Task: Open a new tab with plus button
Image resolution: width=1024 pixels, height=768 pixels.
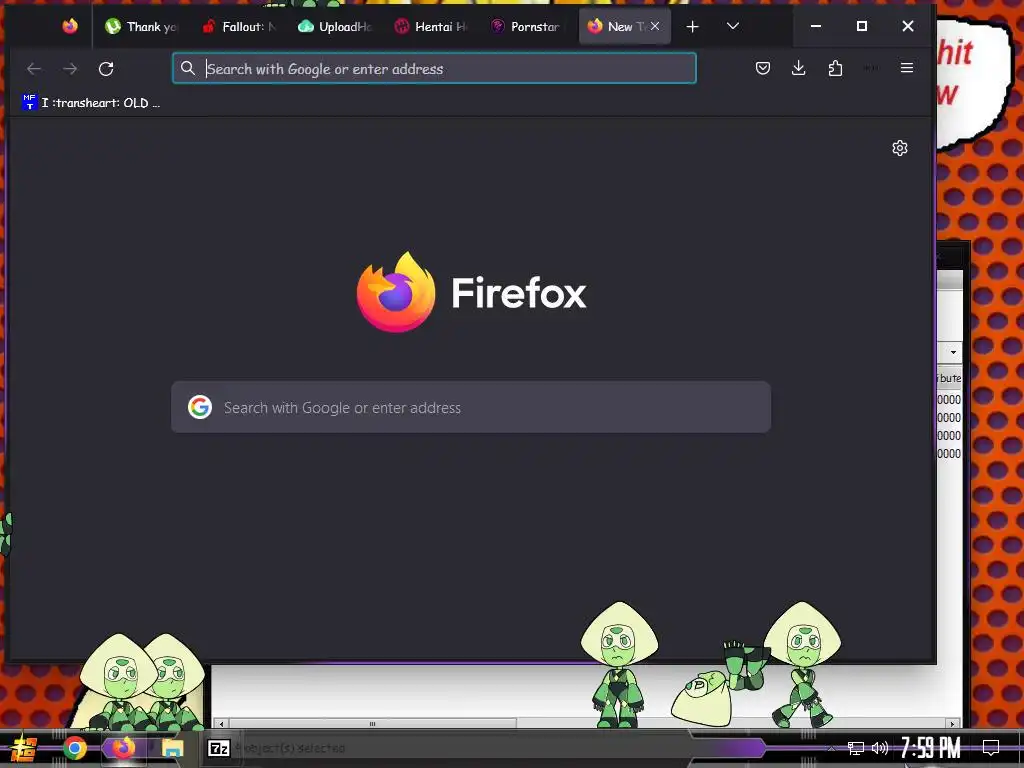Action: point(693,27)
